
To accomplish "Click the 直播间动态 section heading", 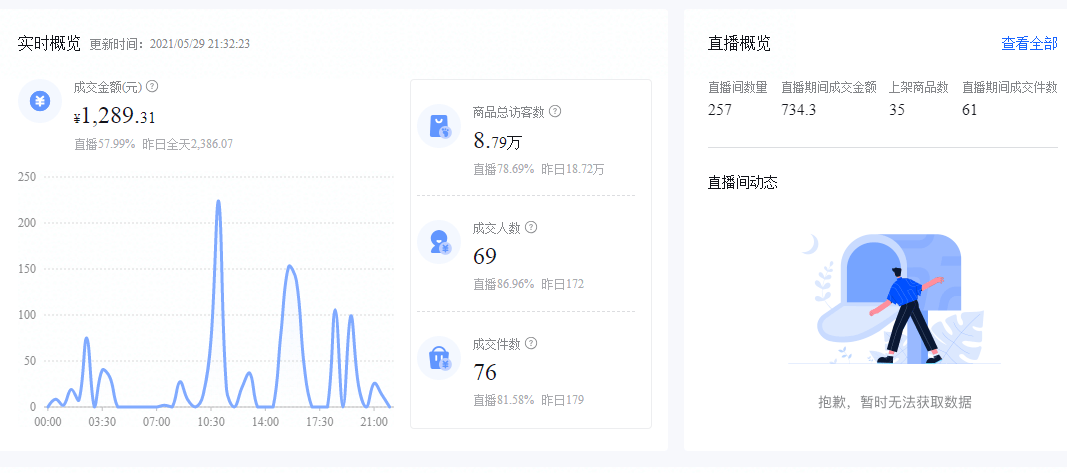I will pos(742,182).
